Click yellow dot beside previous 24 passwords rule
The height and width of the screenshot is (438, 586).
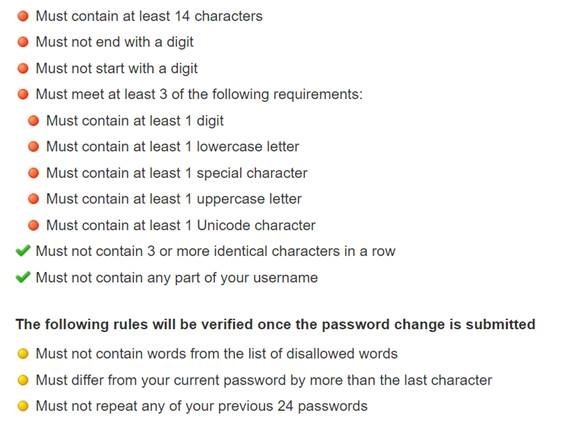click(x=23, y=406)
